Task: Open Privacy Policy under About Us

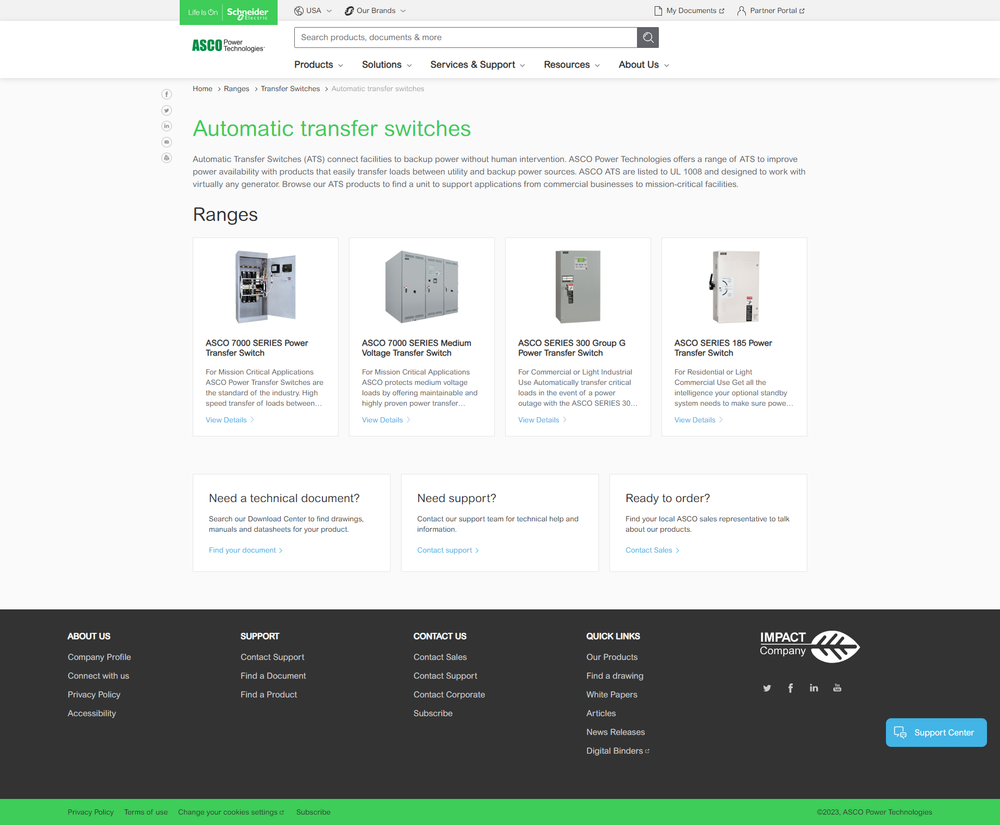Action: (94, 694)
